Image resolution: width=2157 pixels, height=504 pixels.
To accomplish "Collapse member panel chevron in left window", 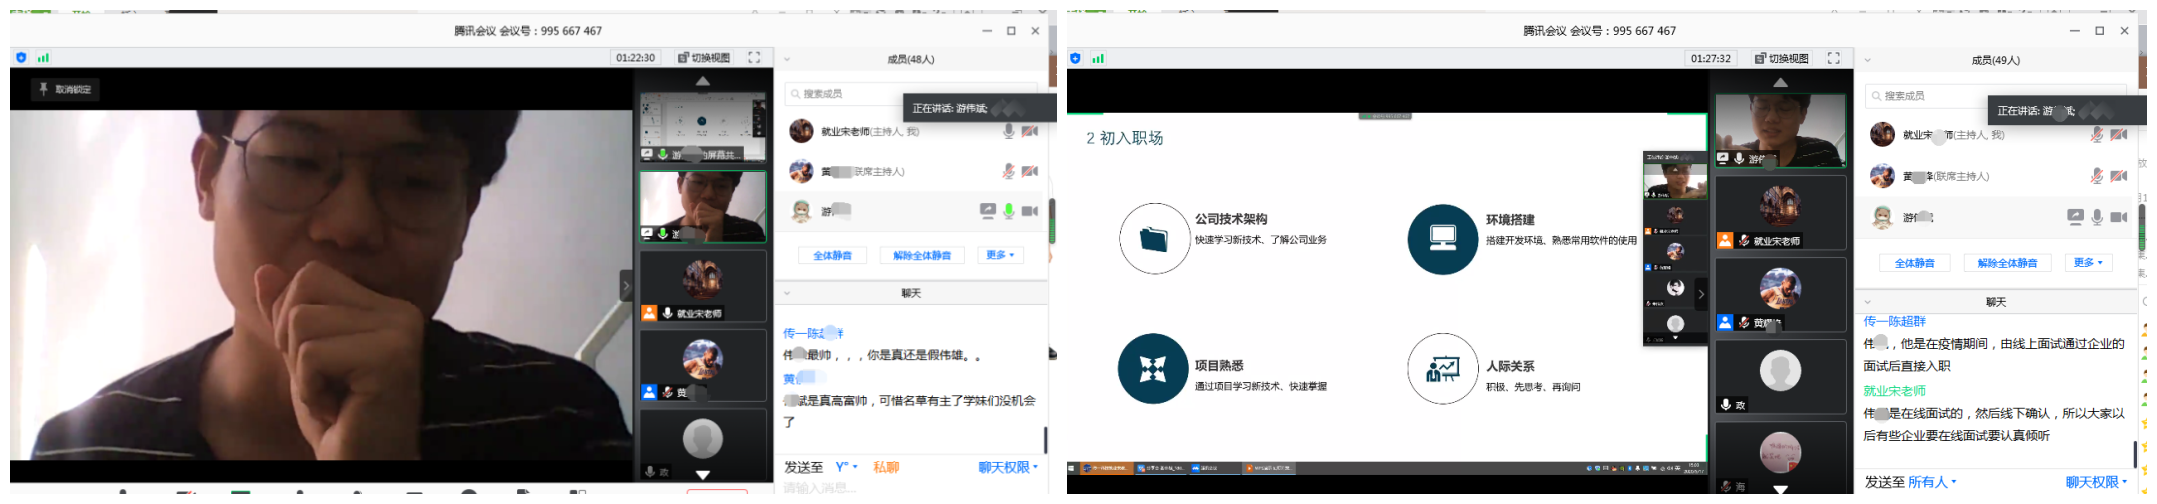I will click(787, 59).
